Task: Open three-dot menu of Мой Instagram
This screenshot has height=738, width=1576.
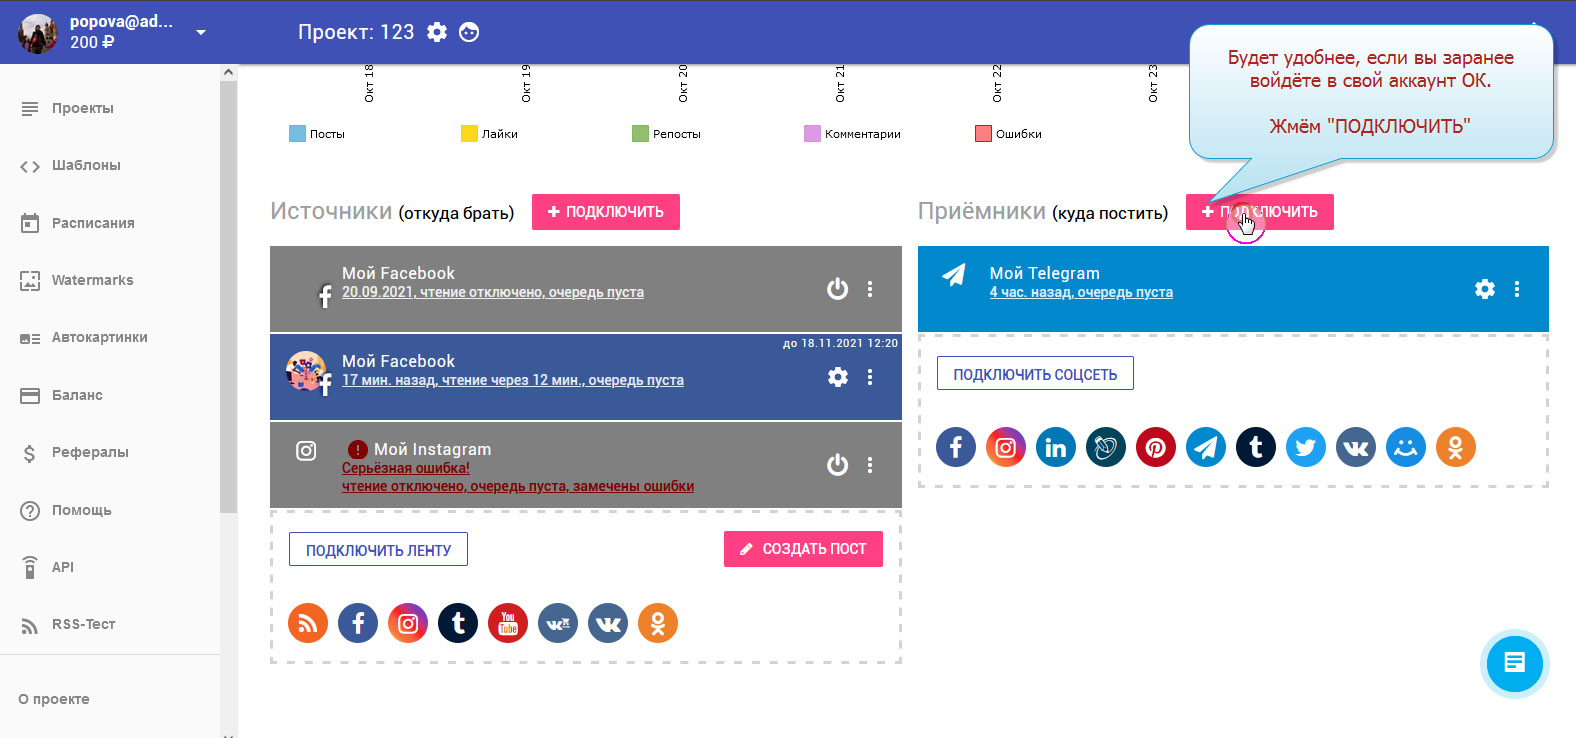Action: 870,465
